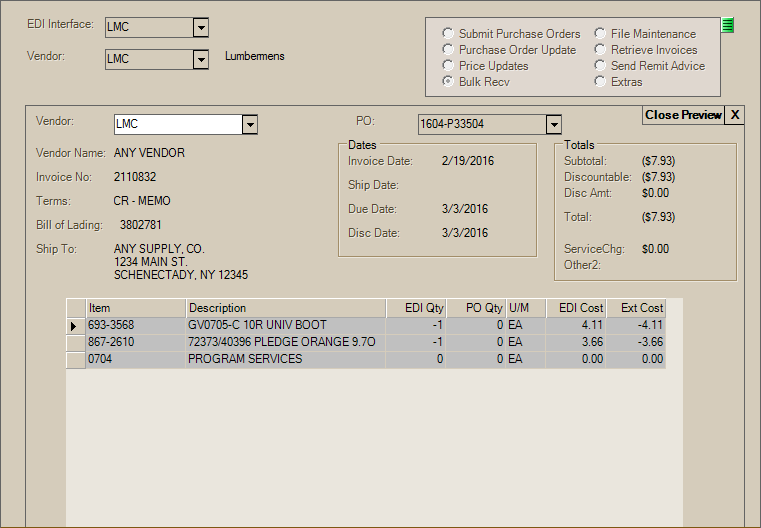761x528 pixels.
Task: Click the Disc Date value 3/3/2016
Action: pos(465,233)
